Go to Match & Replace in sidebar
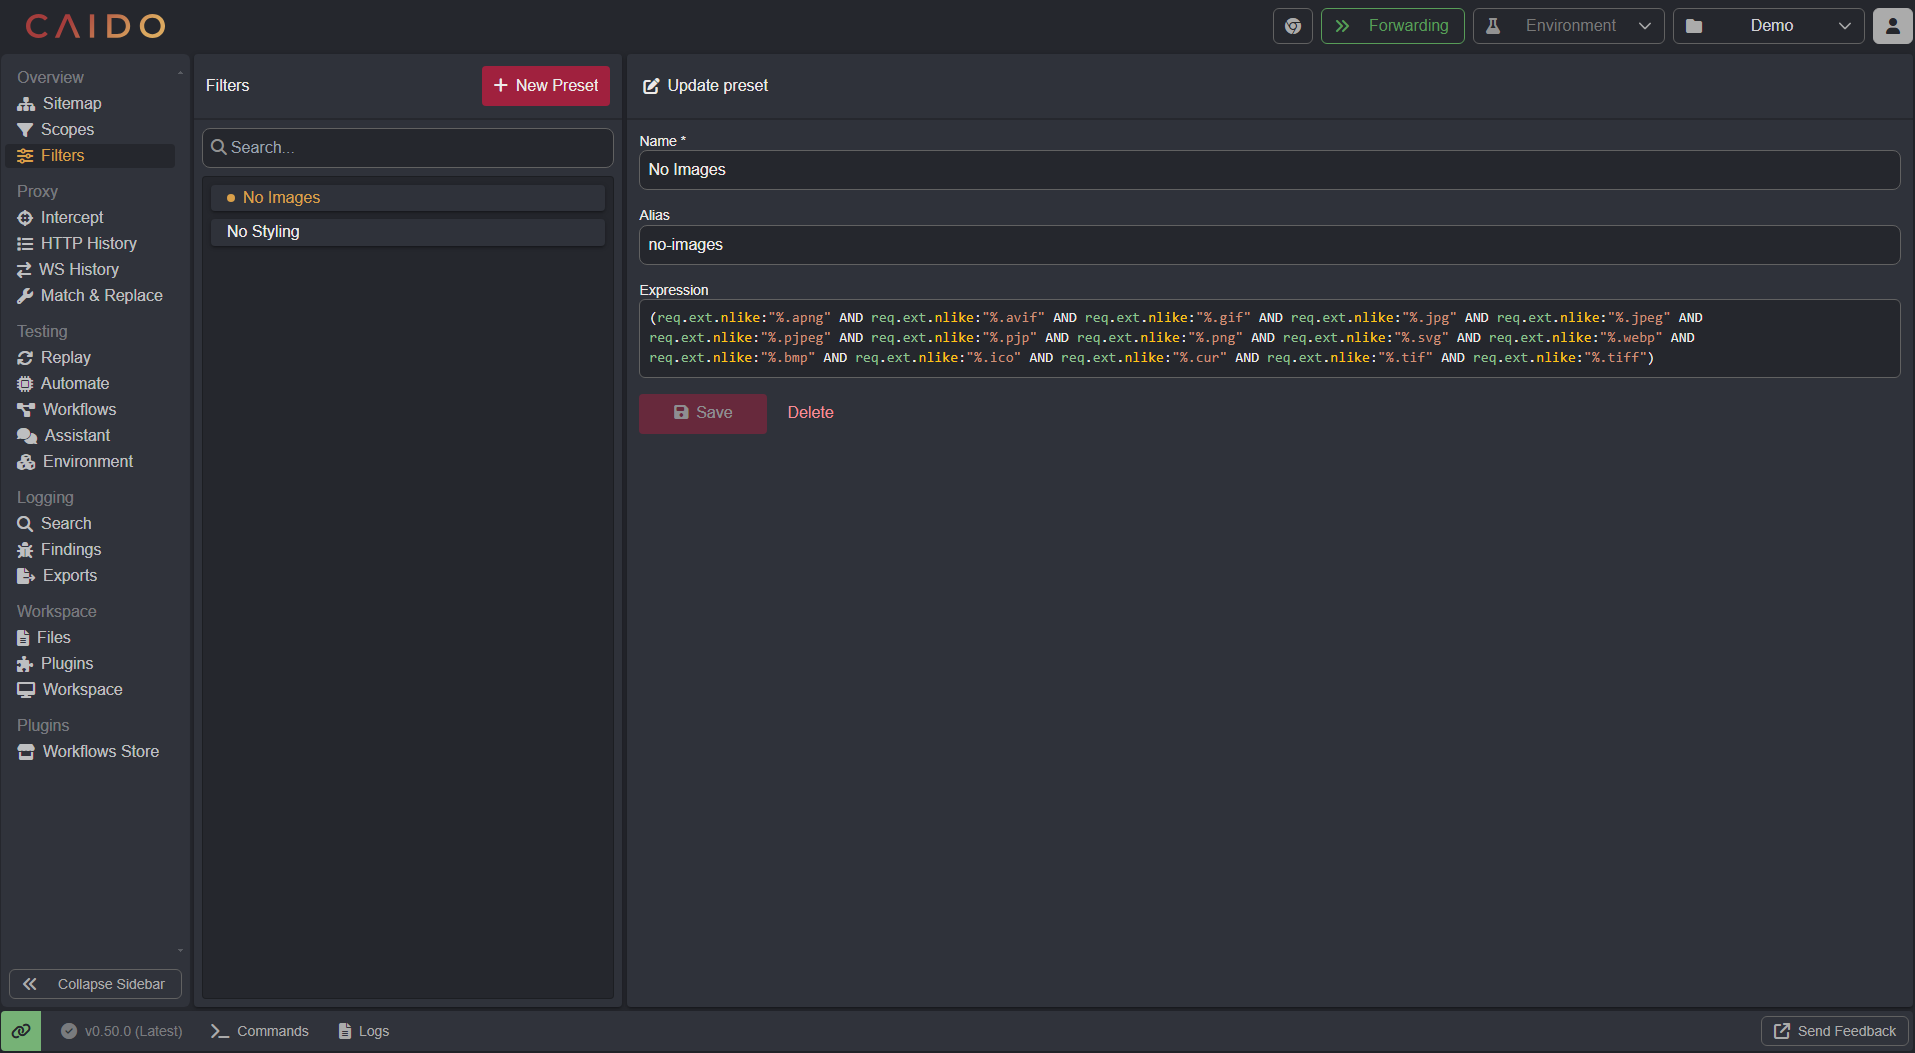1915x1053 pixels. point(101,296)
